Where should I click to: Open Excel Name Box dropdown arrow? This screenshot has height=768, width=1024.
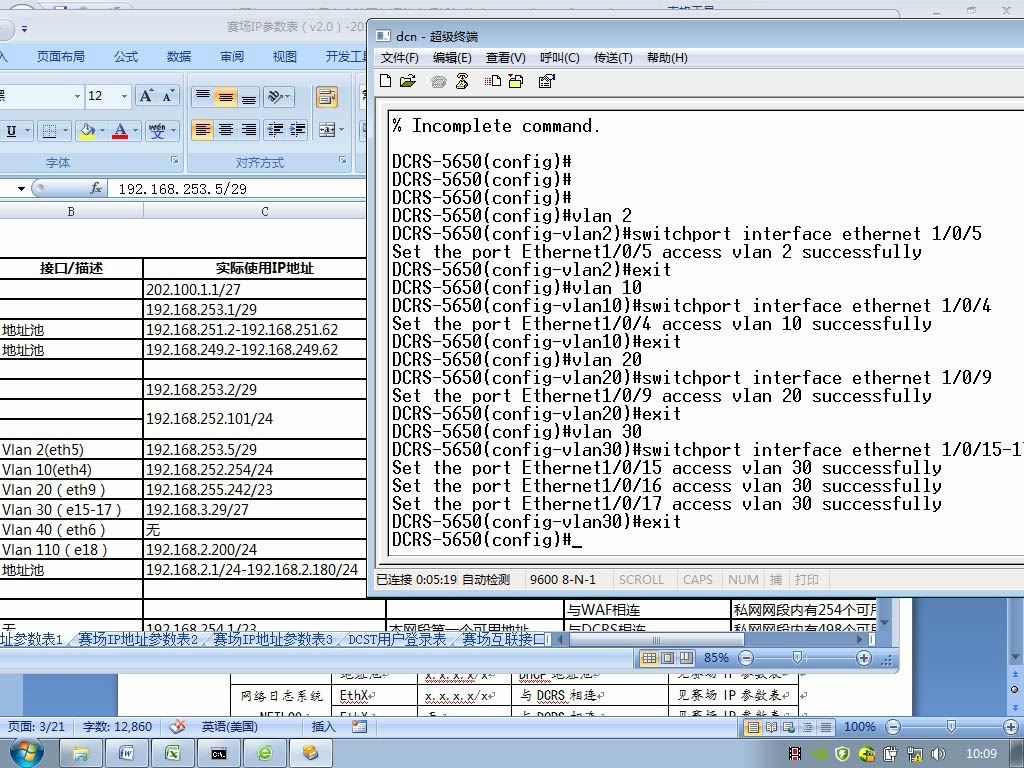pyautogui.click(x=21, y=189)
